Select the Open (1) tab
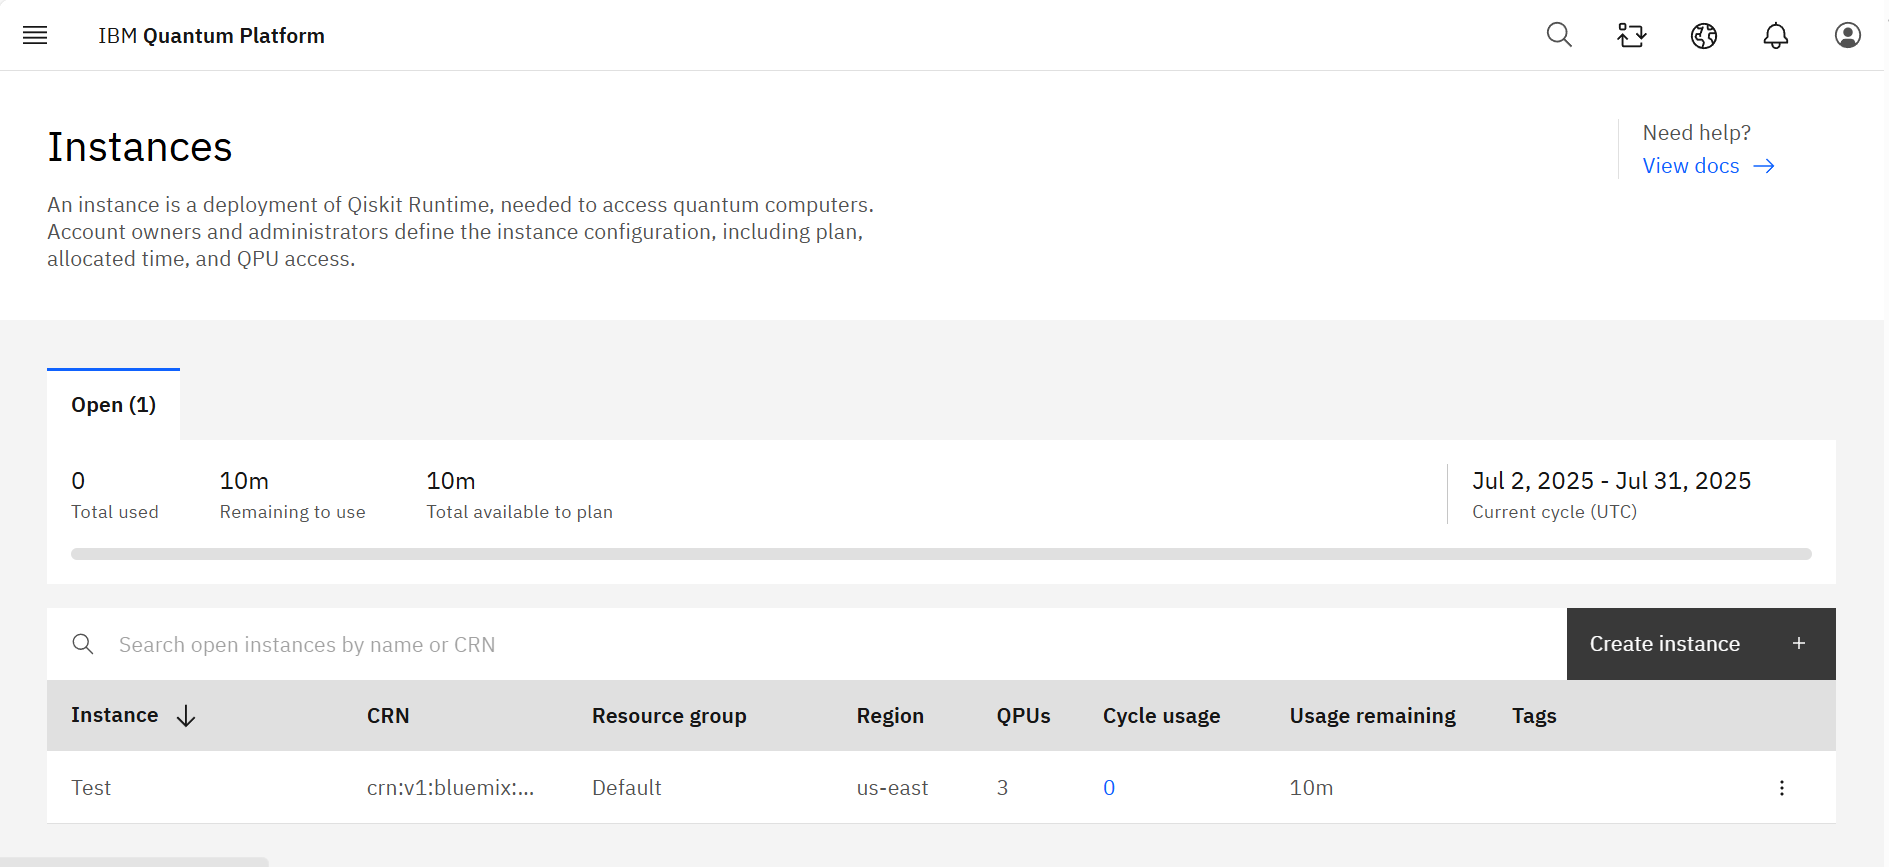This screenshot has height=867, width=1889. [113, 405]
